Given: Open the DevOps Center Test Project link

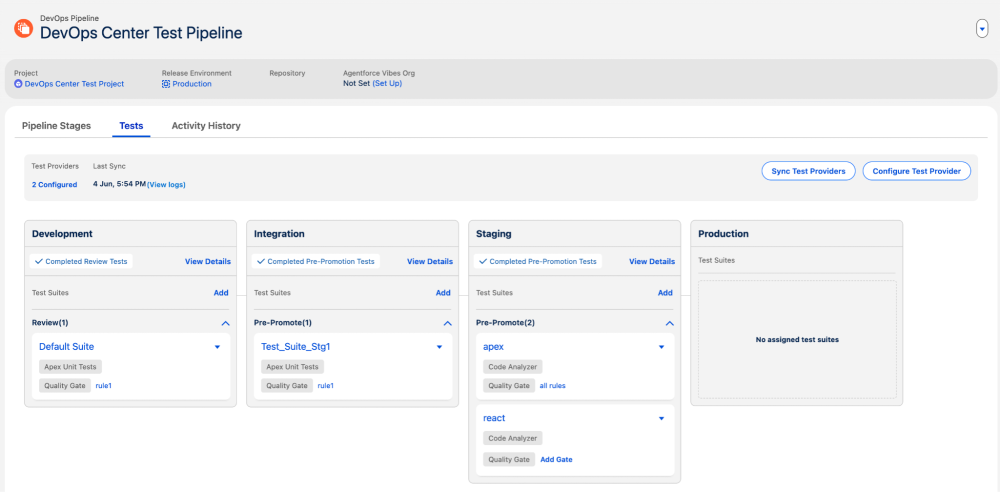Looking at the screenshot, I should [x=74, y=84].
